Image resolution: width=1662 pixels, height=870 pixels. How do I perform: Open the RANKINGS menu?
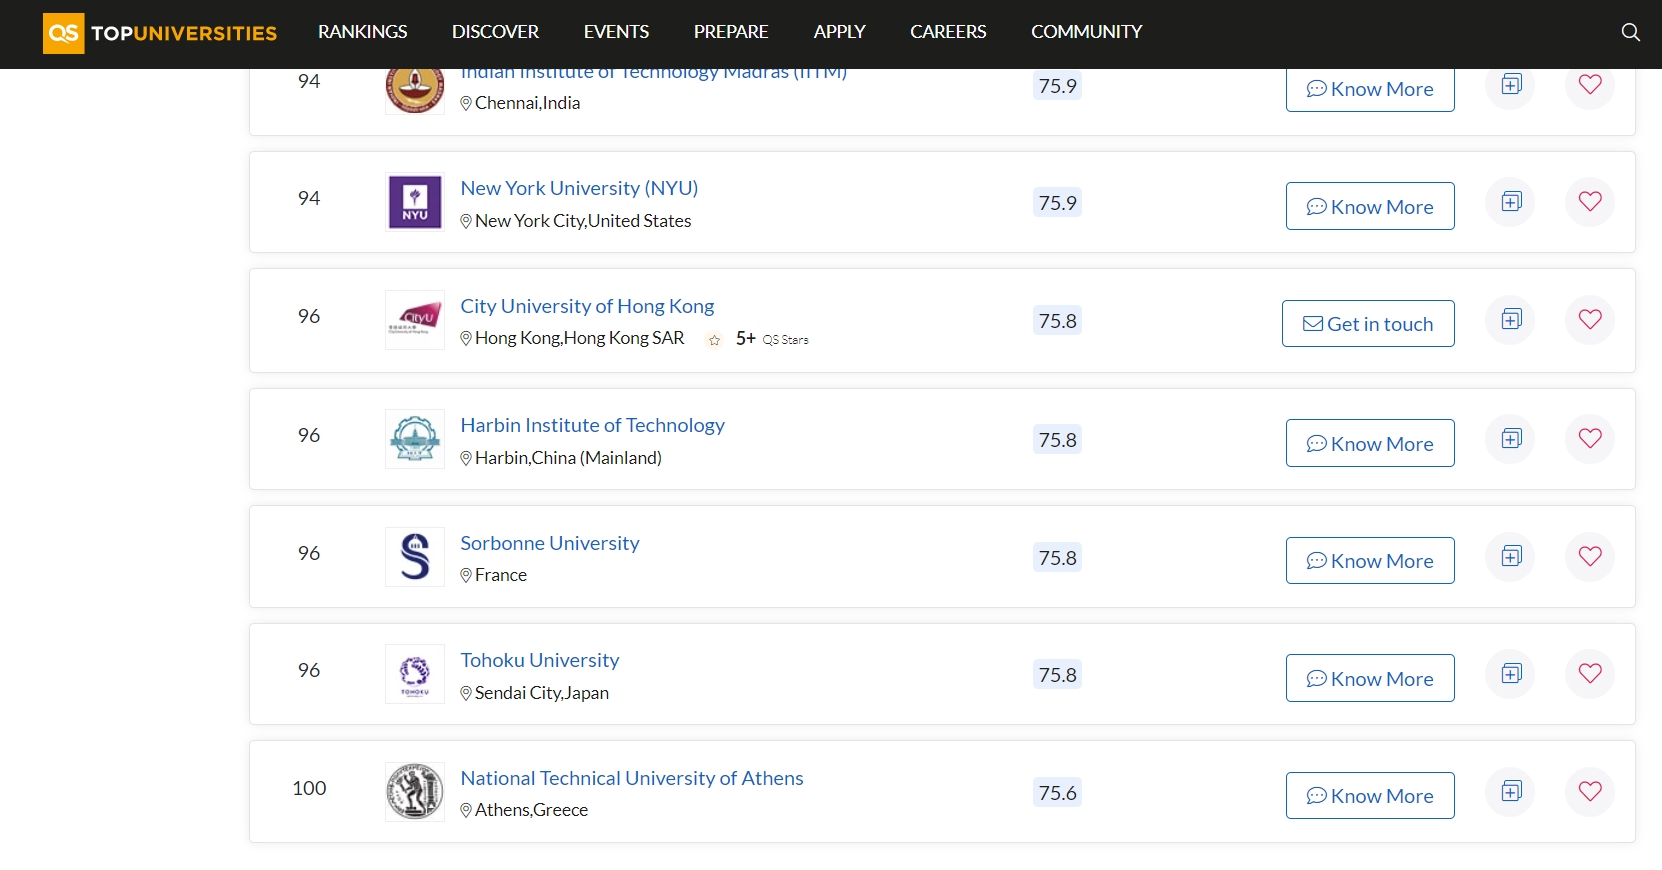click(x=363, y=32)
